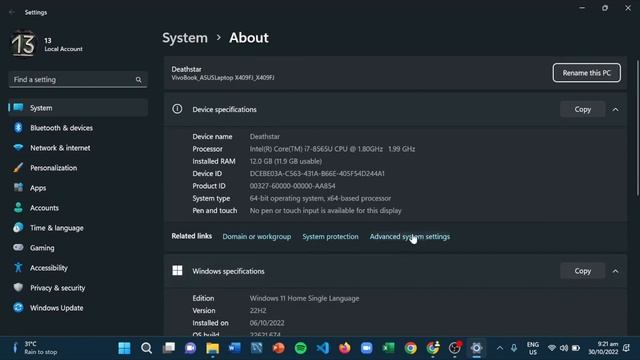The image size is (640, 360).
Task: Show hidden icons in system tray
Action: click(500, 348)
